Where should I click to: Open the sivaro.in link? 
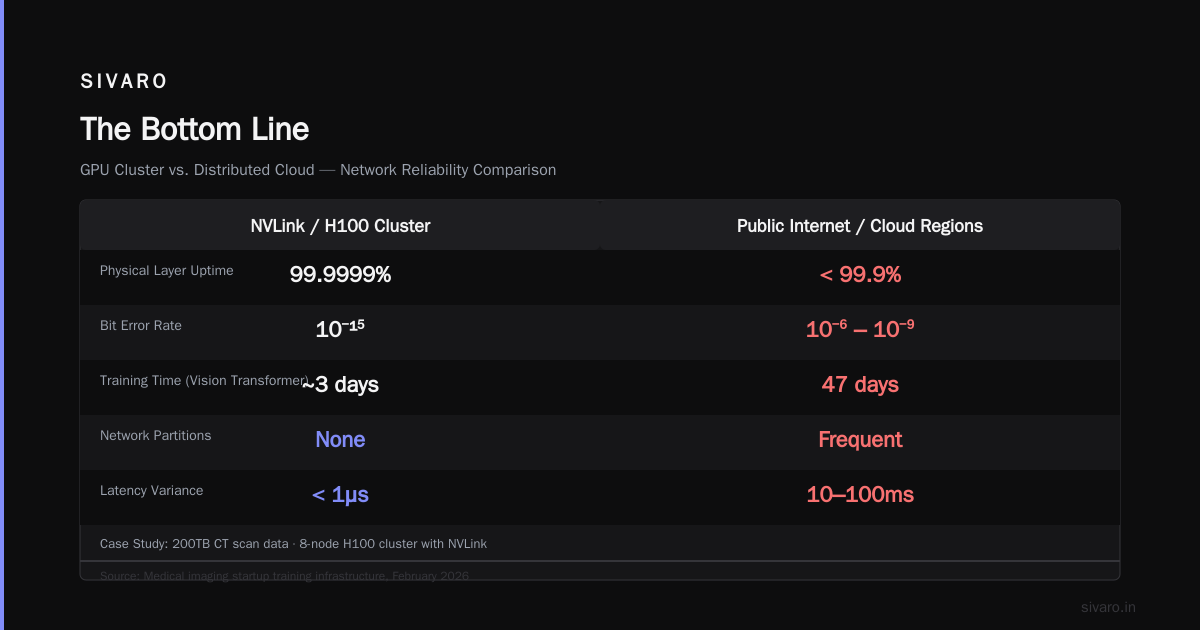point(1109,607)
